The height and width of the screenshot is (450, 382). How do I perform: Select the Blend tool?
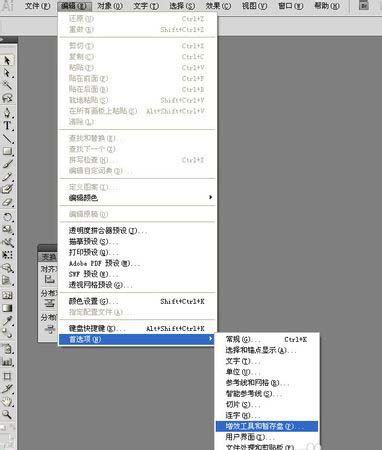pyautogui.click(x=7, y=333)
